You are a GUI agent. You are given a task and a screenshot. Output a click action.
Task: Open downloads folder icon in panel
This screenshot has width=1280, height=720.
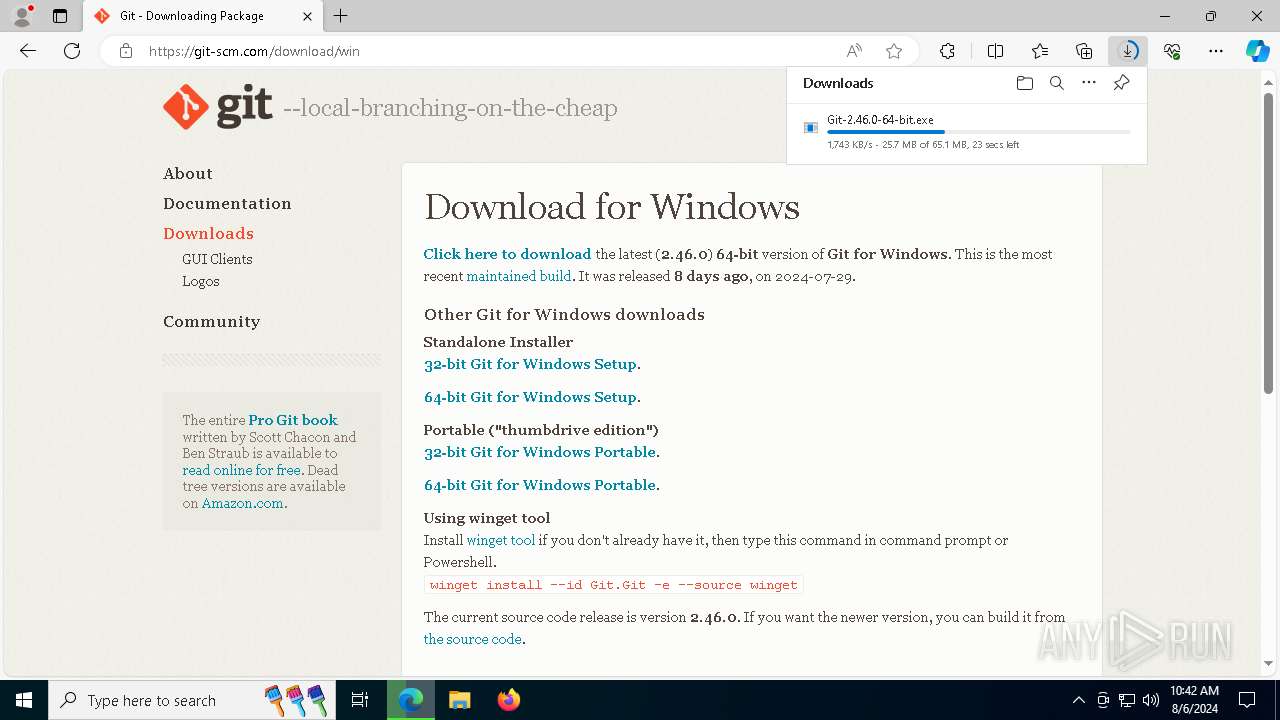pyautogui.click(x=1024, y=83)
